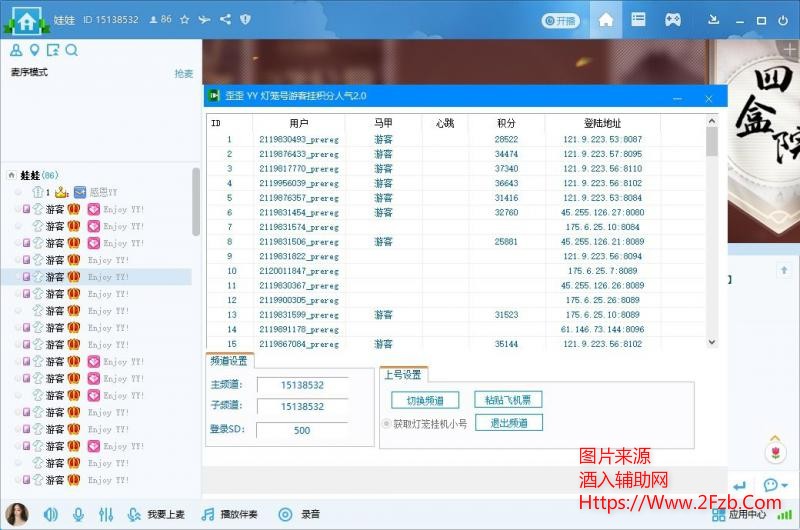Image resolution: width=800 pixels, height=530 pixels.
Task: Click the 粘贴飞机票 button
Action: [x=508, y=400]
